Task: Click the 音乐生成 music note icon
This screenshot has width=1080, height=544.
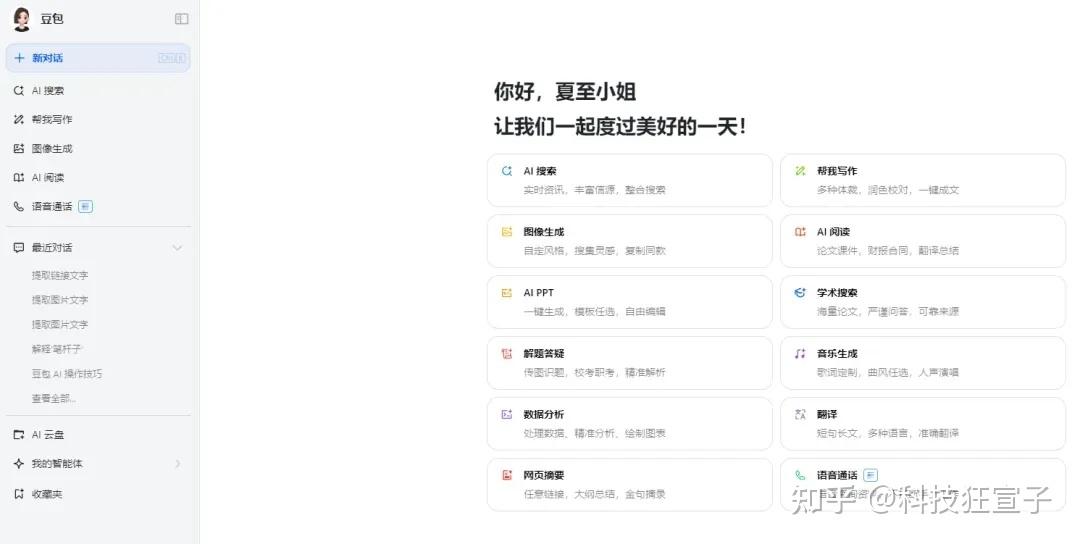Action: pyautogui.click(x=800, y=354)
